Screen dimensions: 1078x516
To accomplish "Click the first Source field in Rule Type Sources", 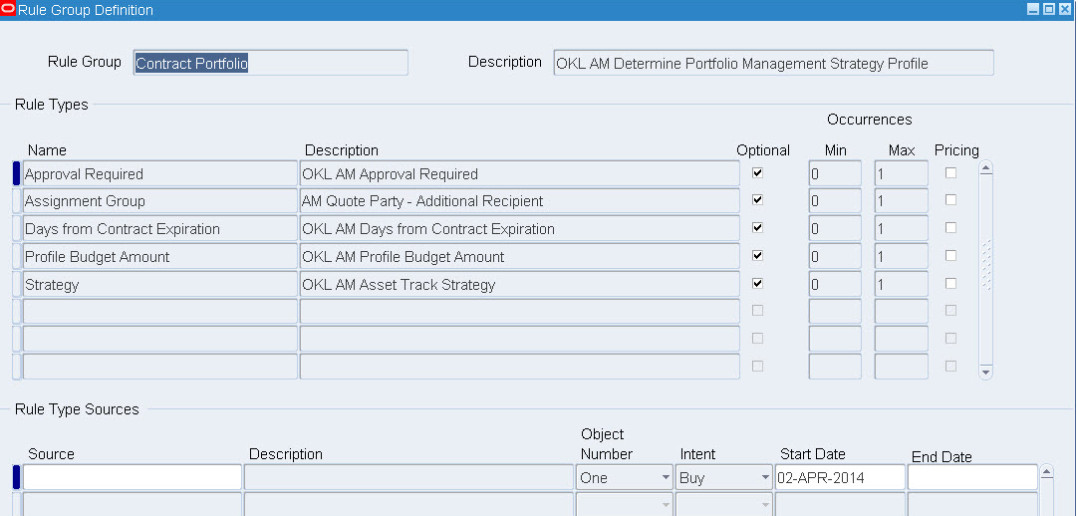I will point(132,478).
